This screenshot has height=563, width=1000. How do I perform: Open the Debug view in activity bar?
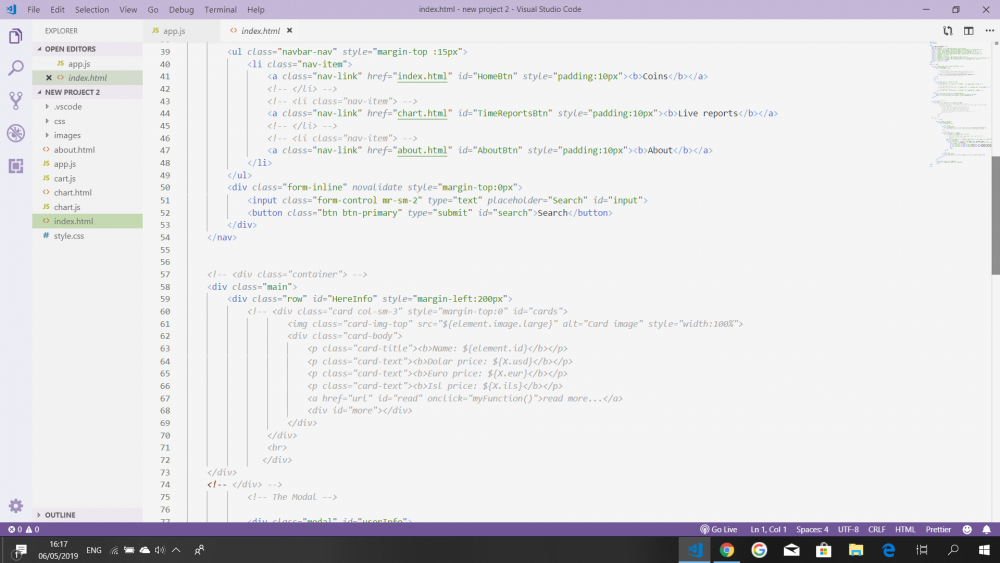tap(15, 133)
